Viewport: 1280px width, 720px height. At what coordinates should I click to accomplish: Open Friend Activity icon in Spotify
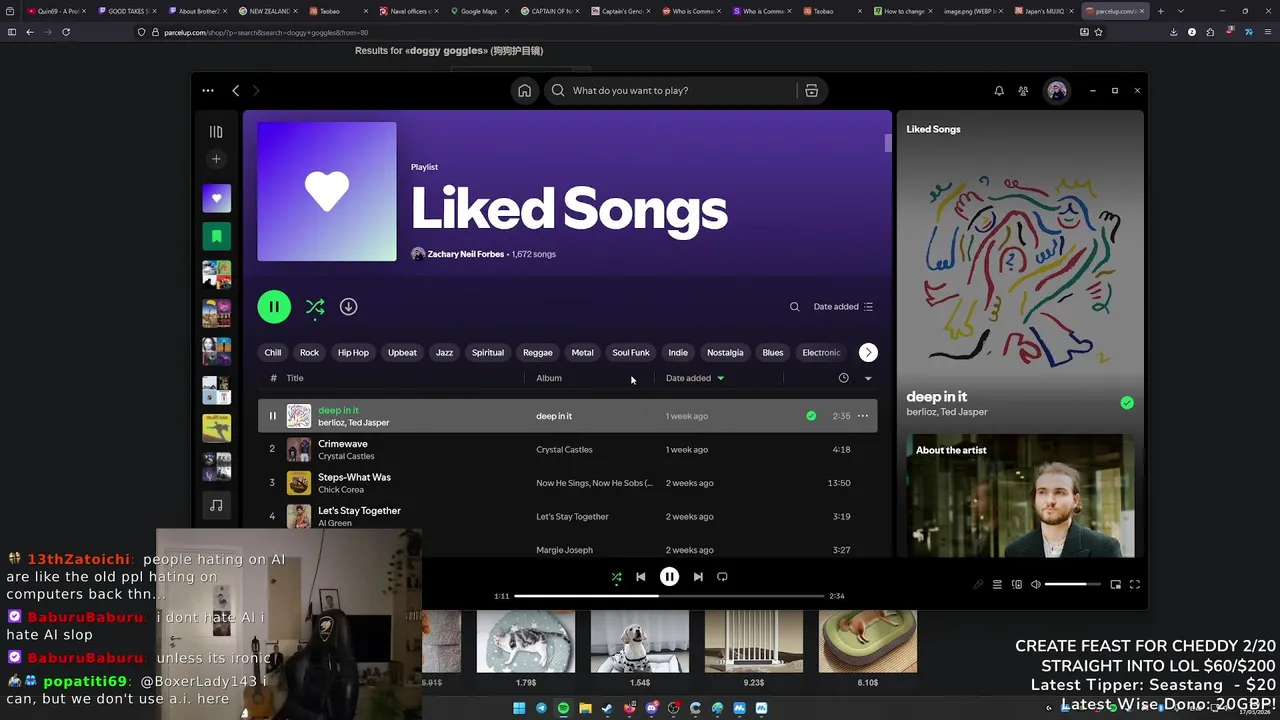[x=1023, y=91]
